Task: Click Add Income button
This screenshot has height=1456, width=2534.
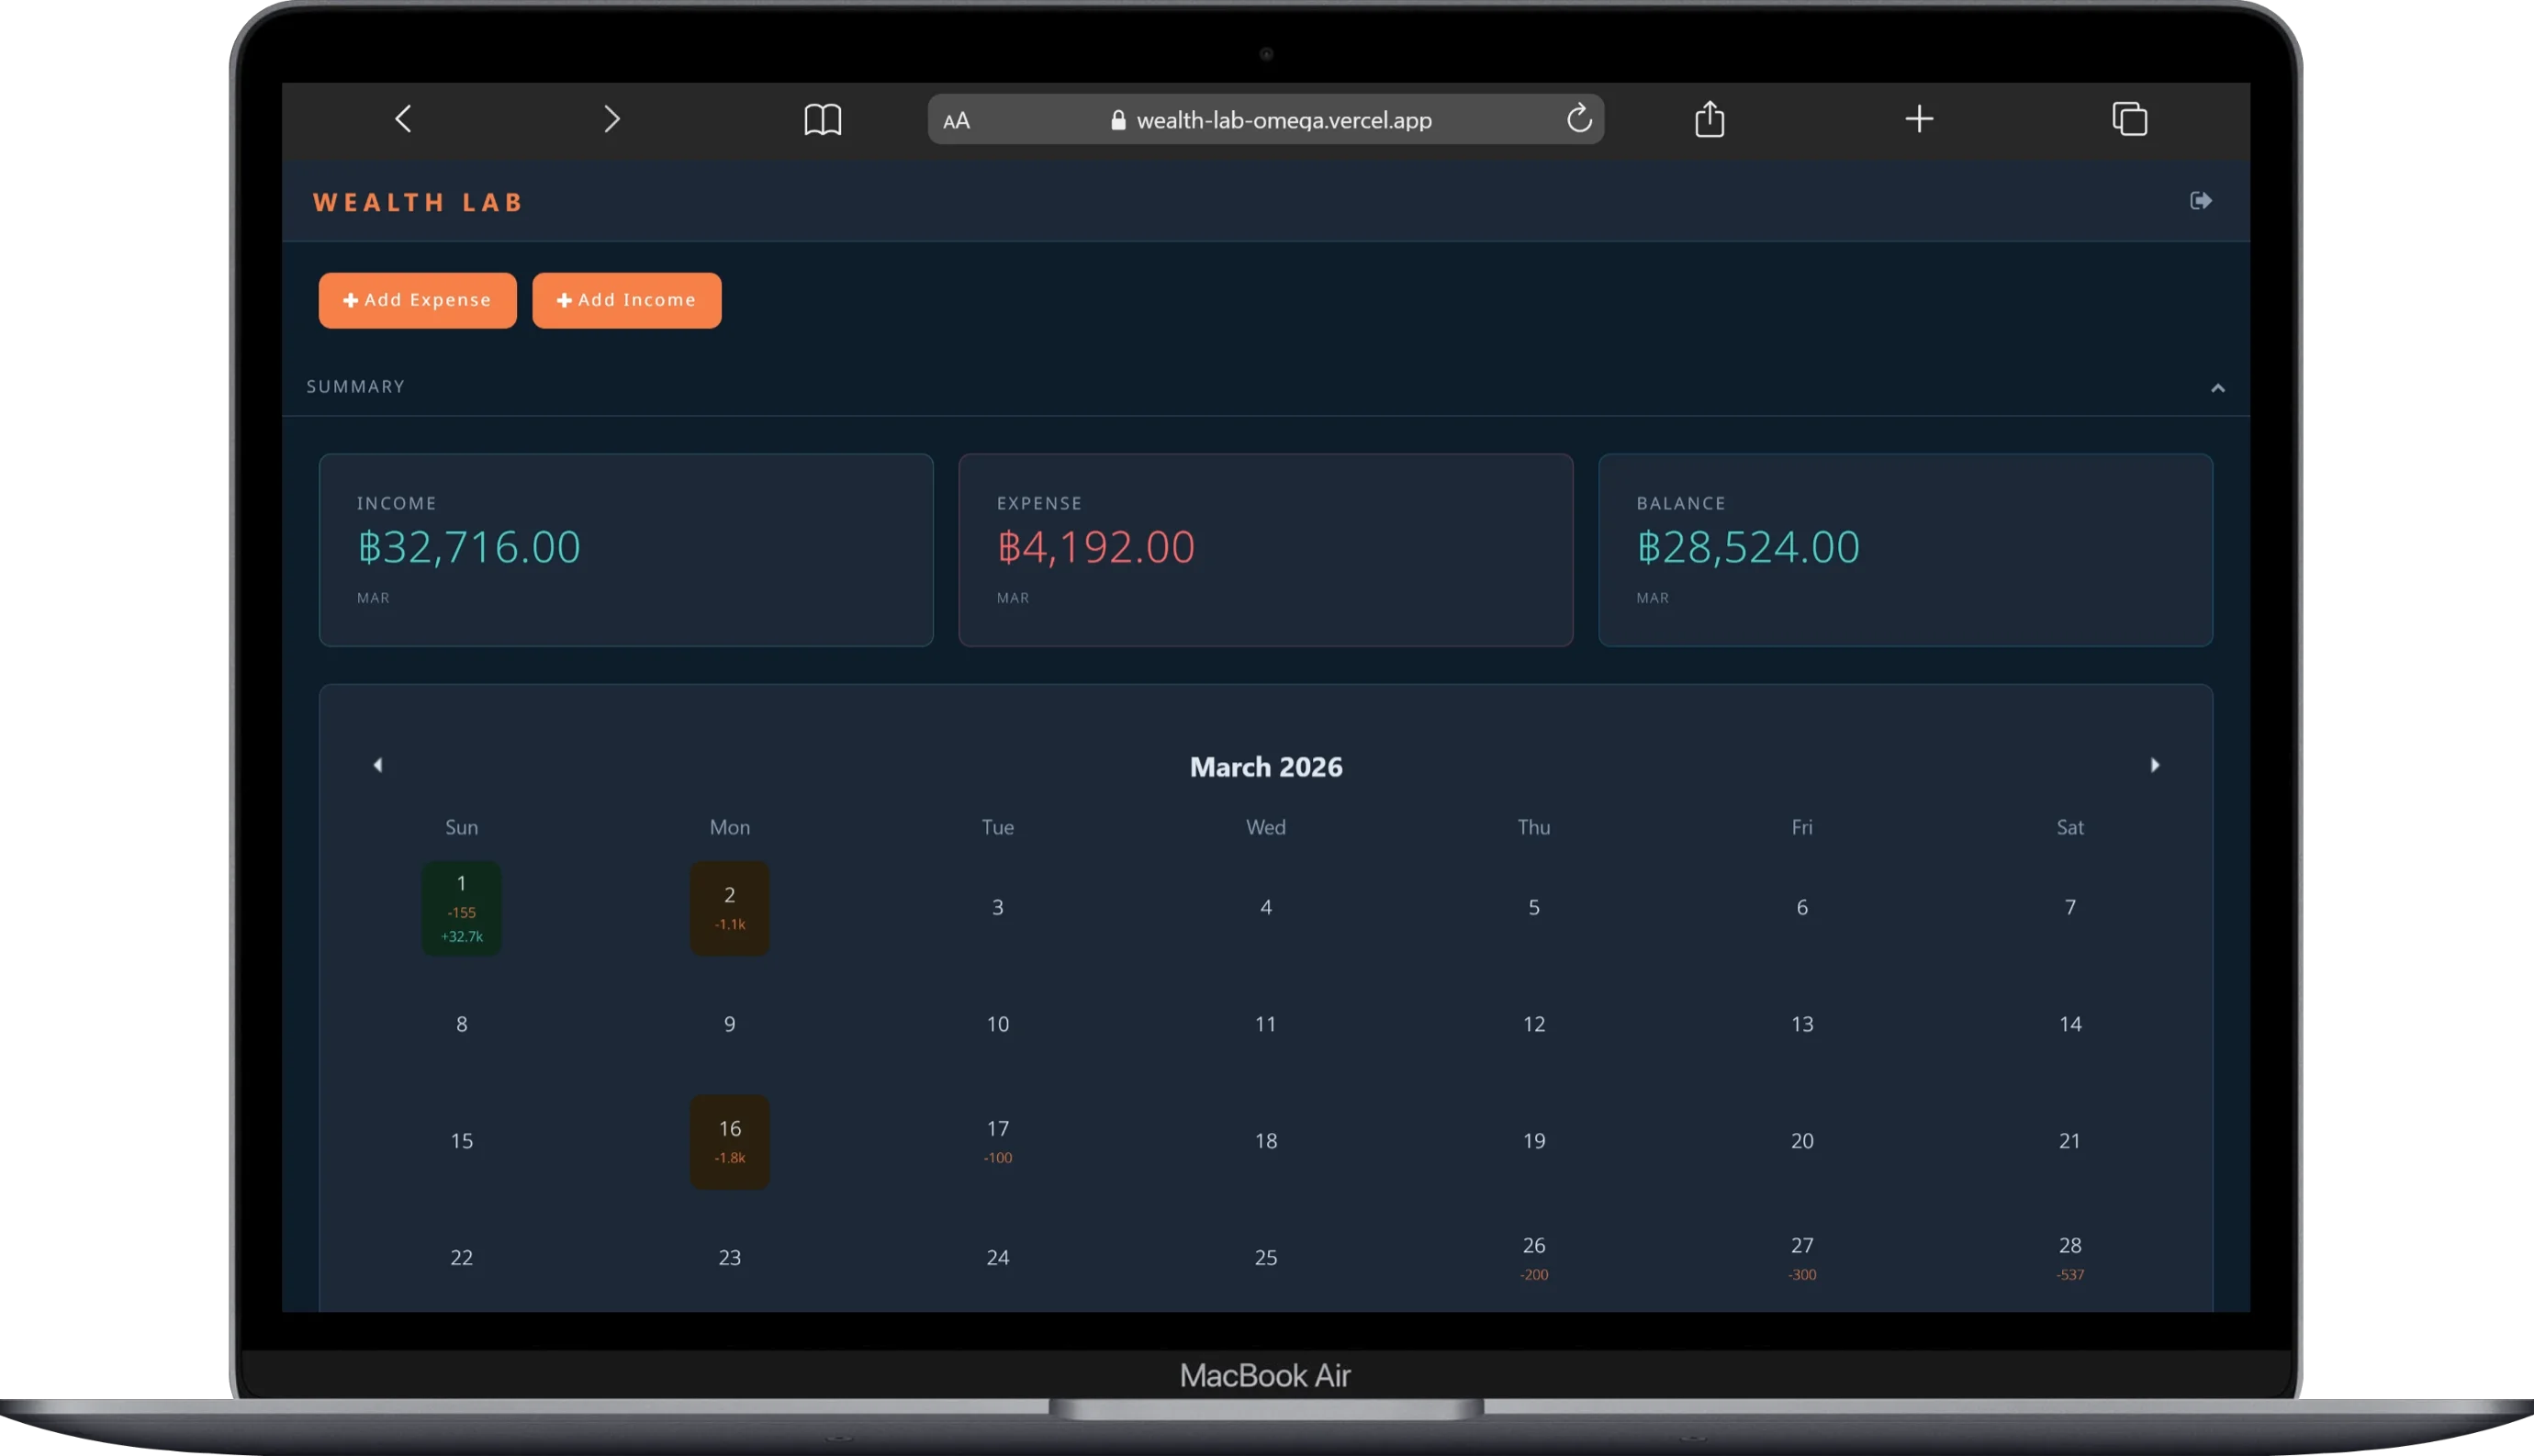Action: point(627,300)
